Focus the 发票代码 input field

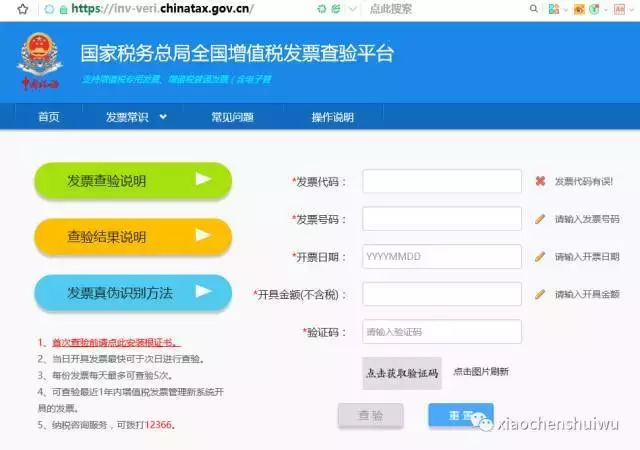442,181
